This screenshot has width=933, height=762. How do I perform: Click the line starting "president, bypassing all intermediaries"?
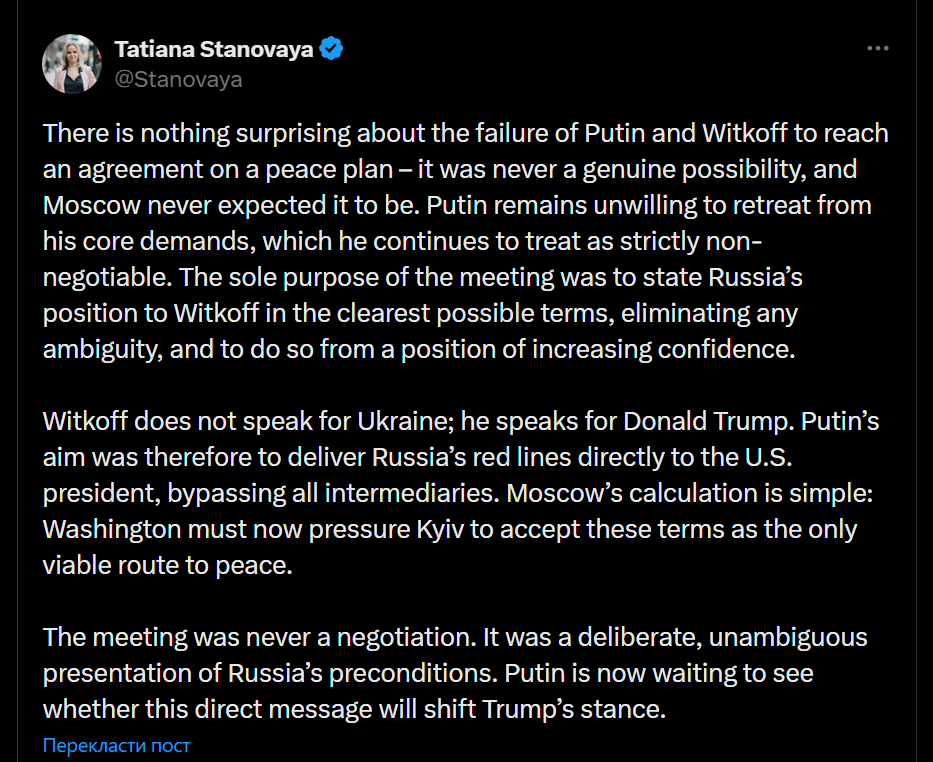pos(455,492)
